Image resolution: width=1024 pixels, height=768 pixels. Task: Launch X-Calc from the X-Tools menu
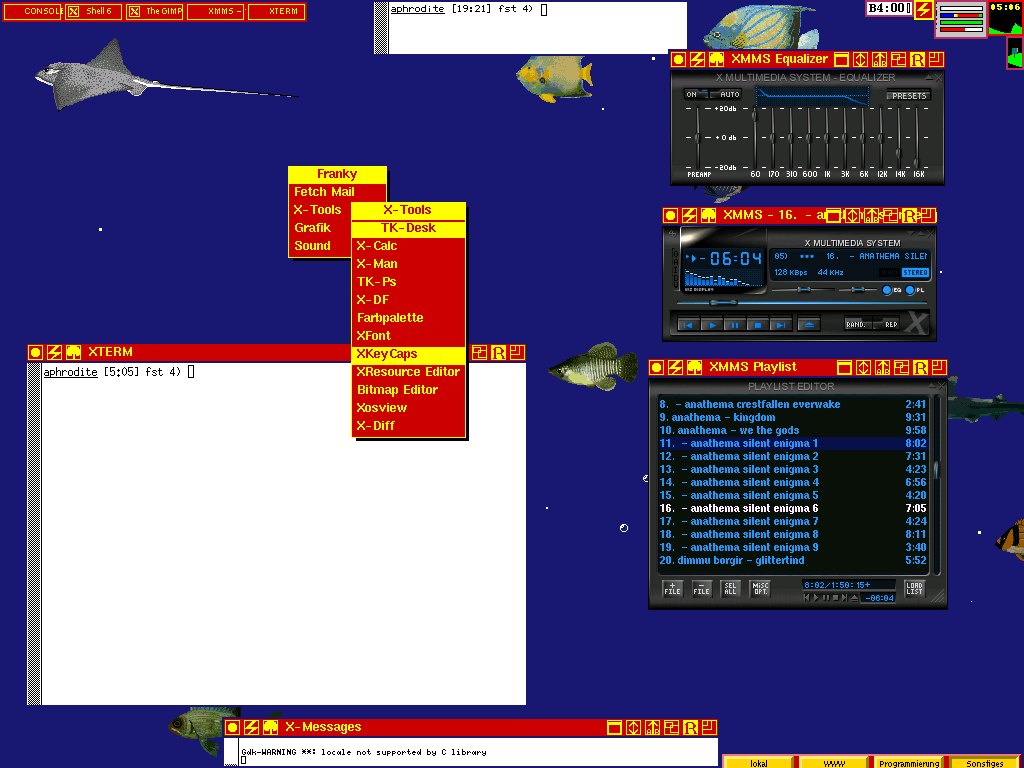[408, 246]
